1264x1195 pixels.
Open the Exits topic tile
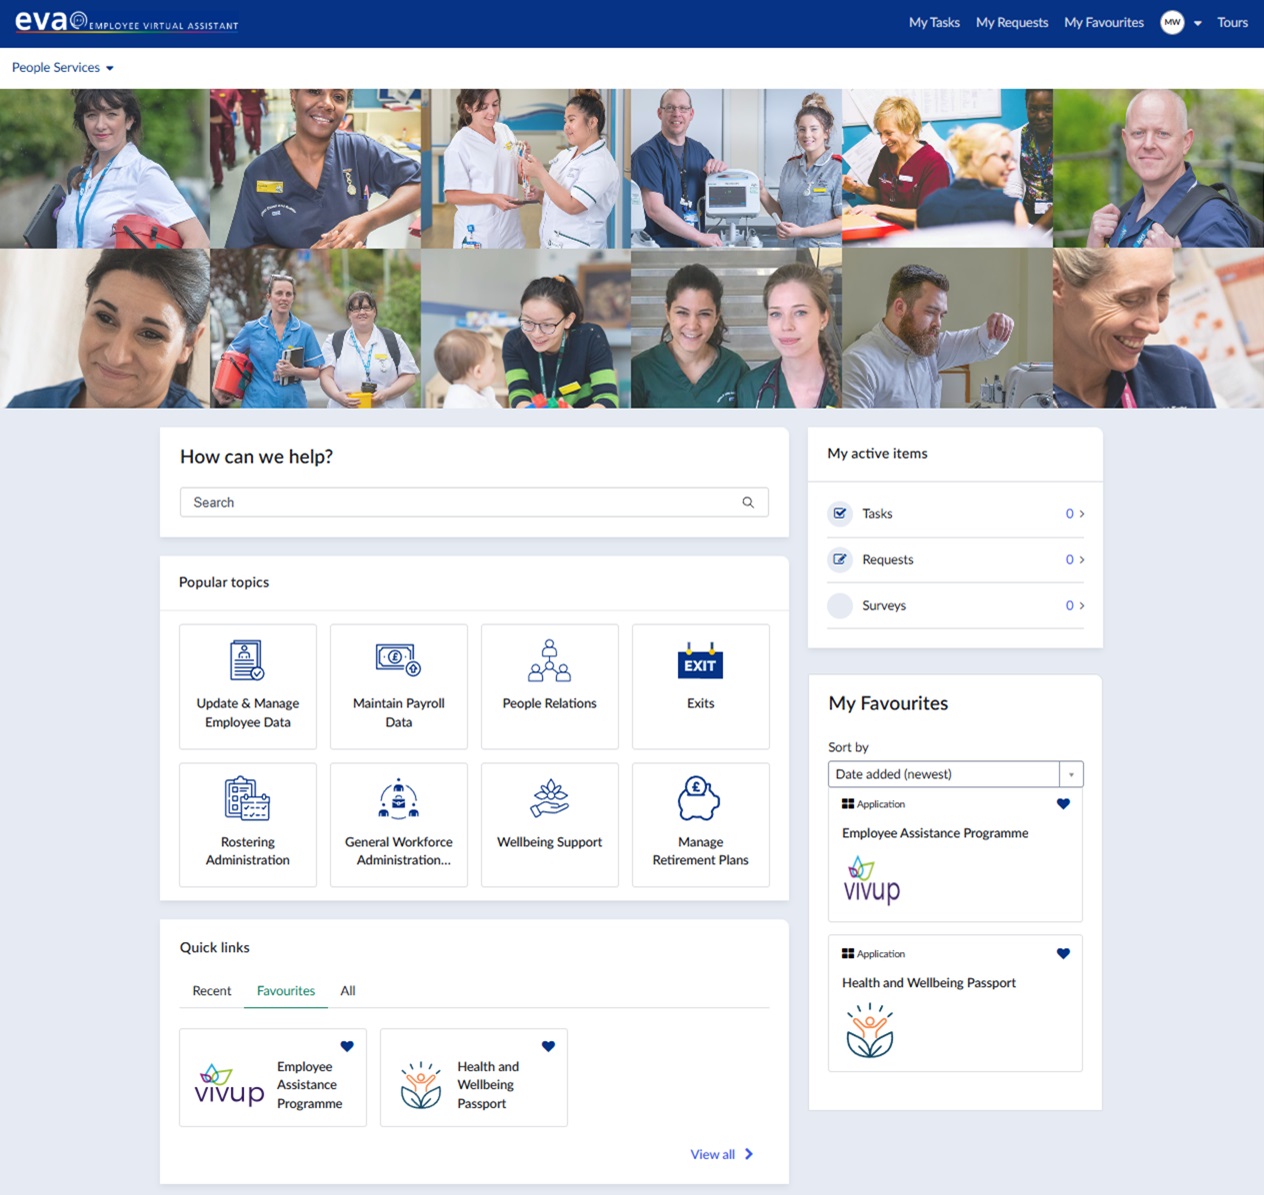[700, 686]
